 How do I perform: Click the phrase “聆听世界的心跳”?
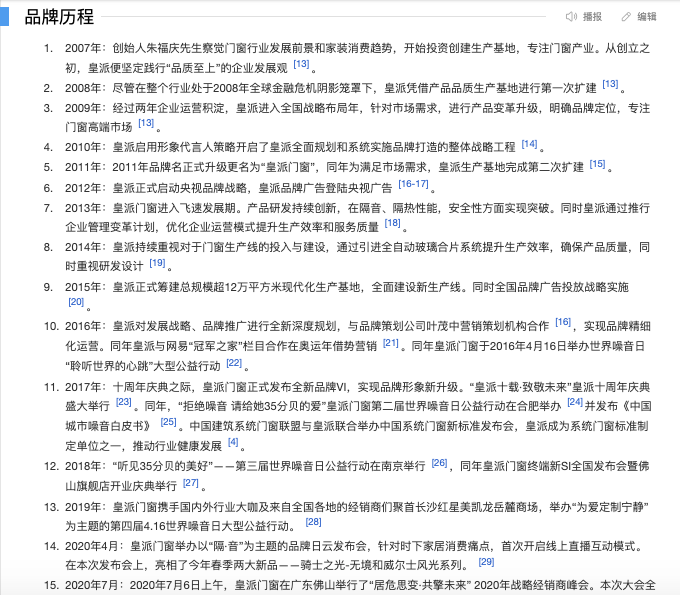[109, 366]
